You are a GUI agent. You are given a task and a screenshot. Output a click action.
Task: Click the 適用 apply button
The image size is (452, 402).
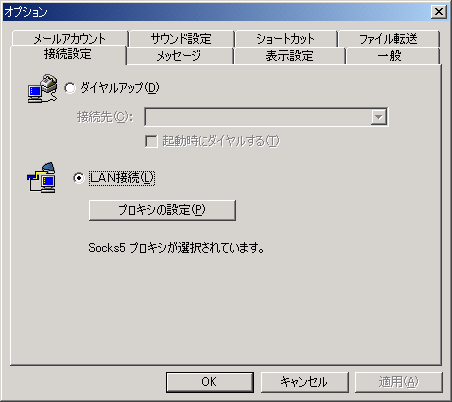(399, 382)
